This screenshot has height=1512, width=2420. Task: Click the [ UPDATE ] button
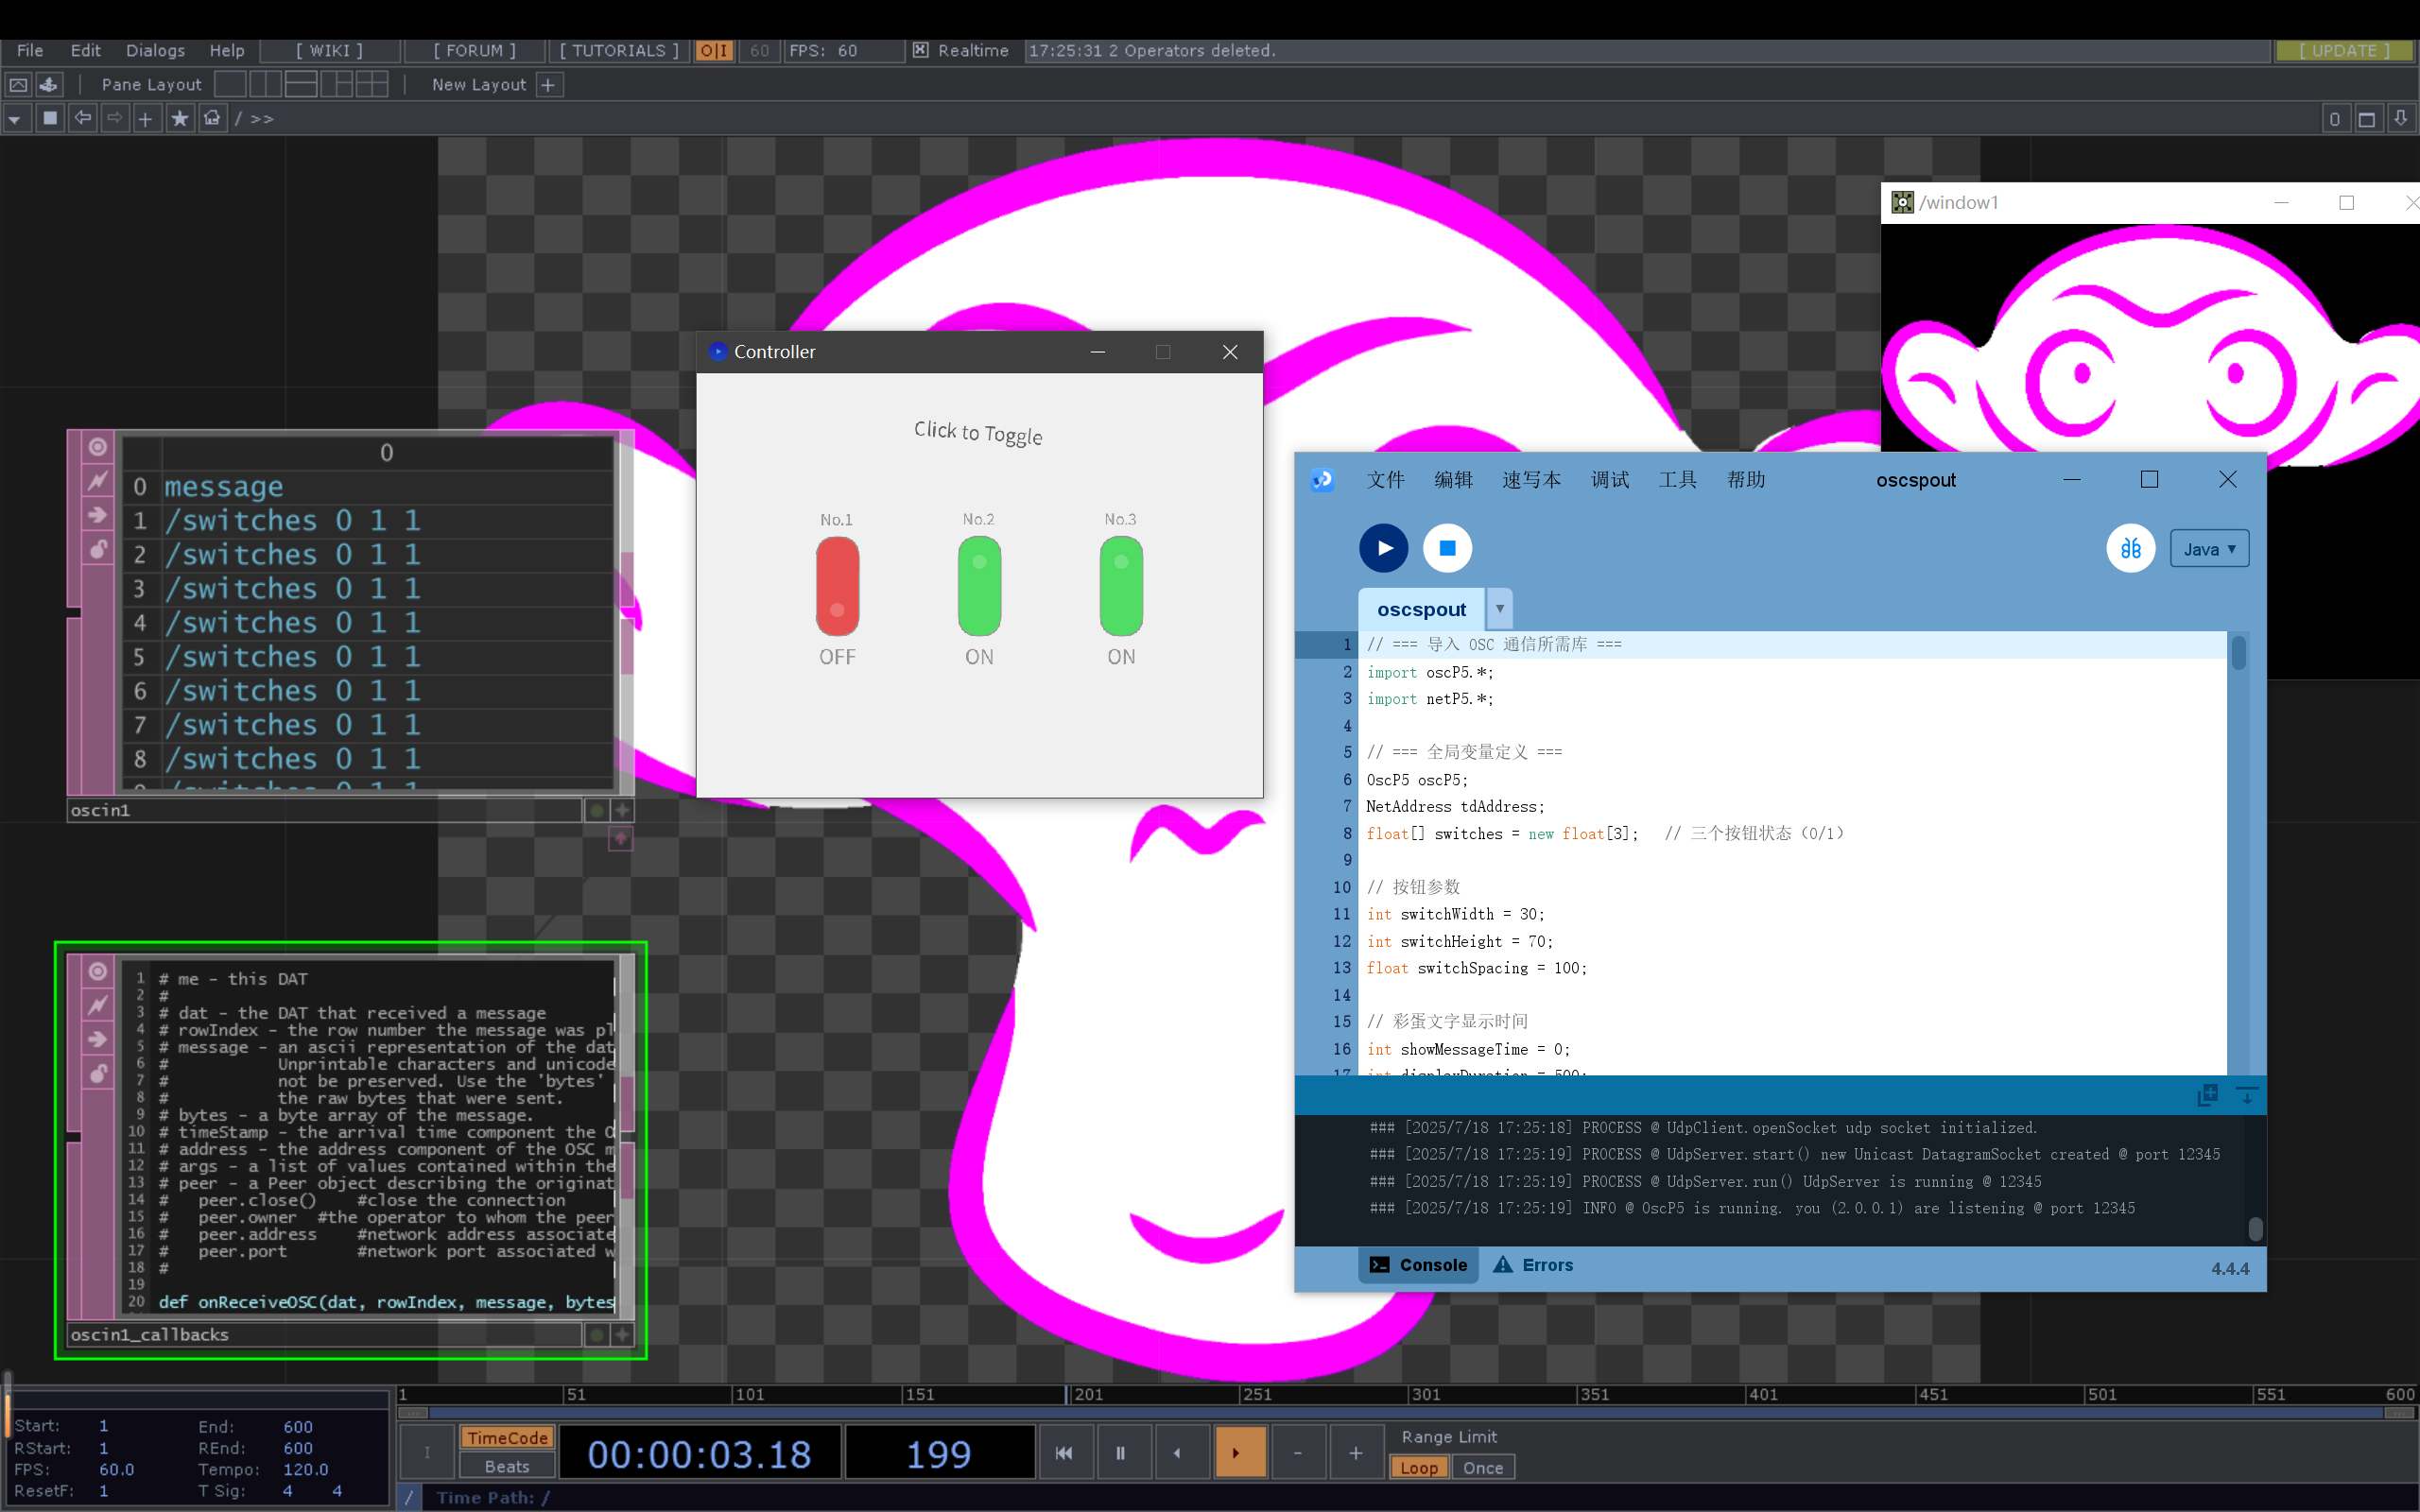(2345, 50)
